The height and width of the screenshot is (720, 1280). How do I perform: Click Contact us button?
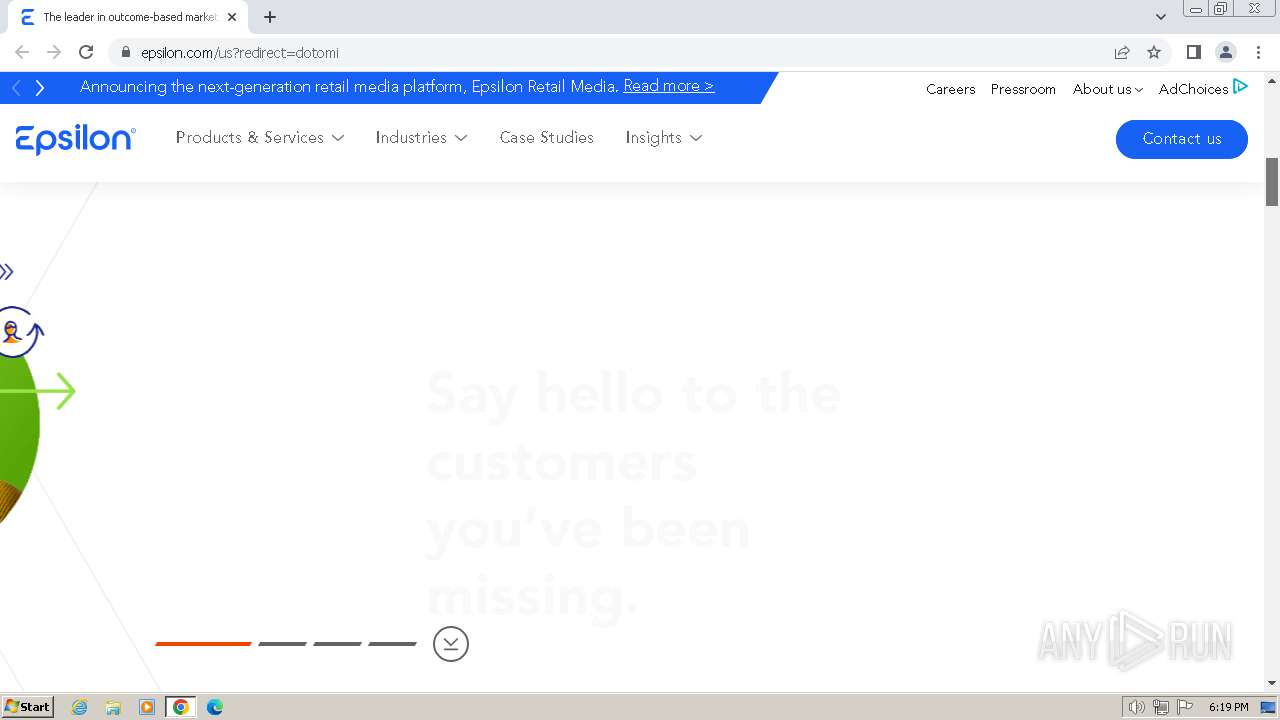pos(1182,139)
